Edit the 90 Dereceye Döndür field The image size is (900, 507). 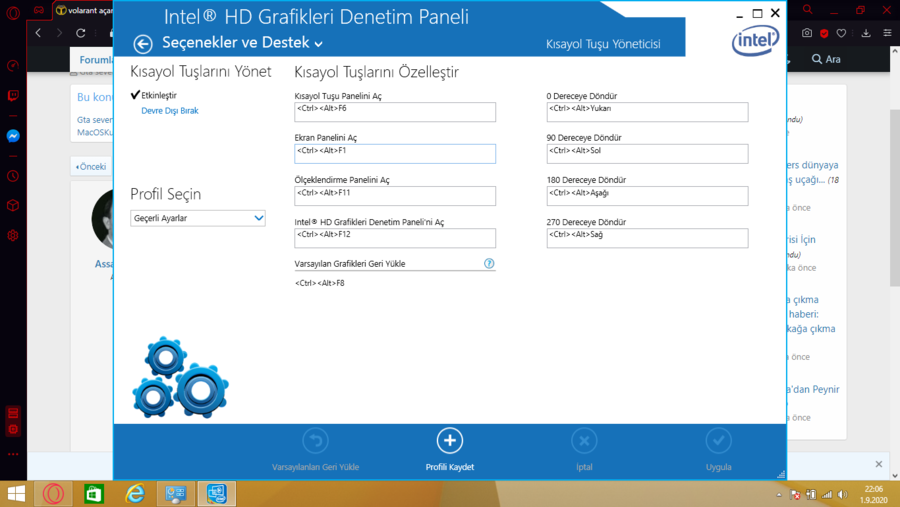pyautogui.click(x=647, y=154)
